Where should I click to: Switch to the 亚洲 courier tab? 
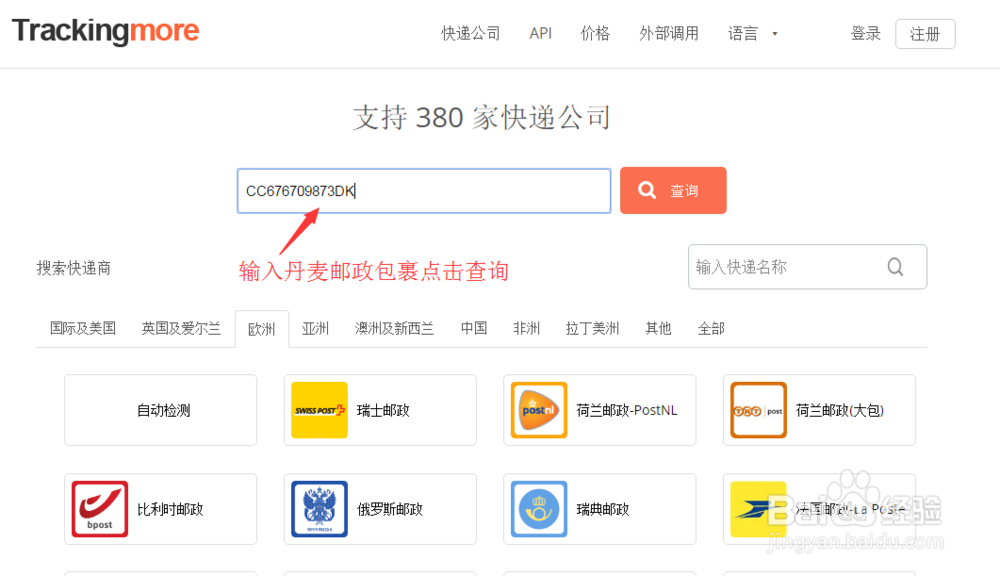[315, 328]
